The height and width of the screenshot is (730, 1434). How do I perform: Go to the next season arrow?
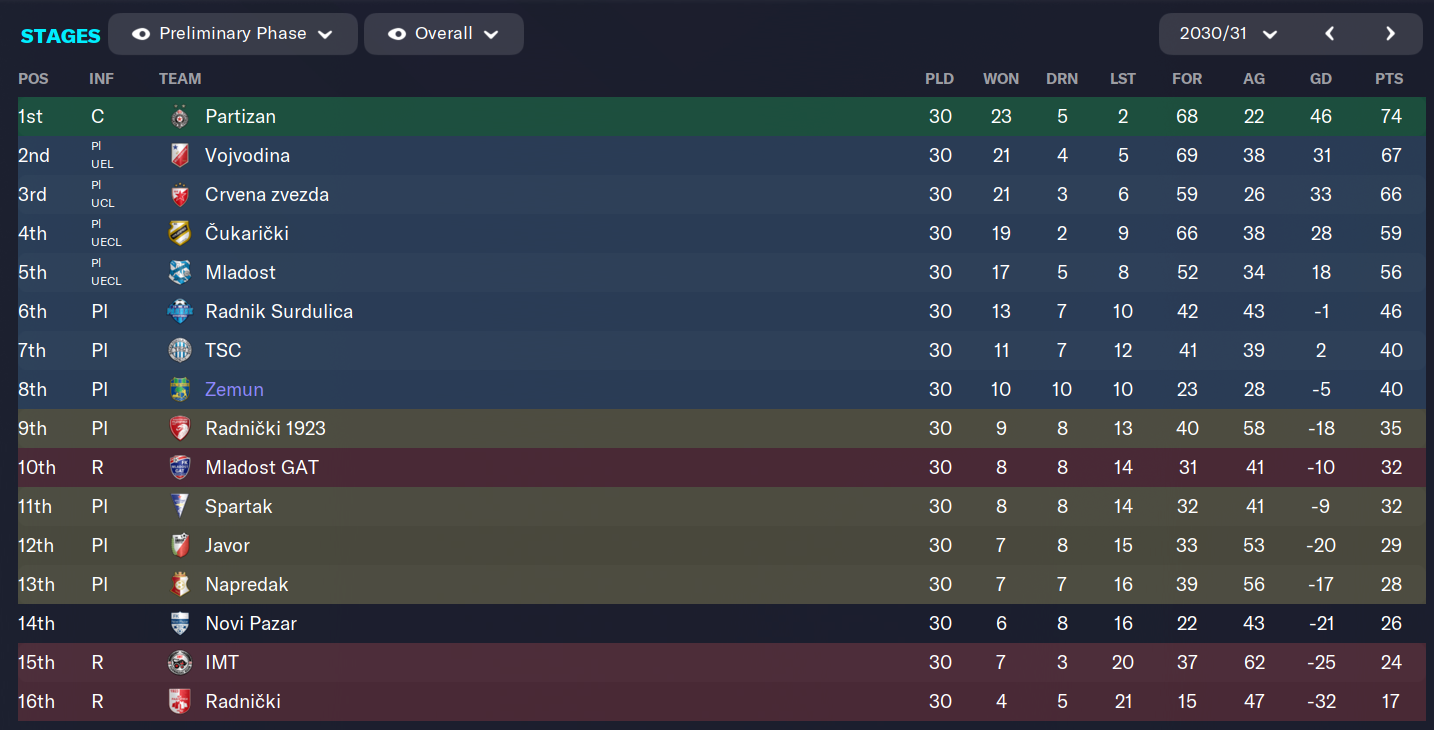[1390, 34]
